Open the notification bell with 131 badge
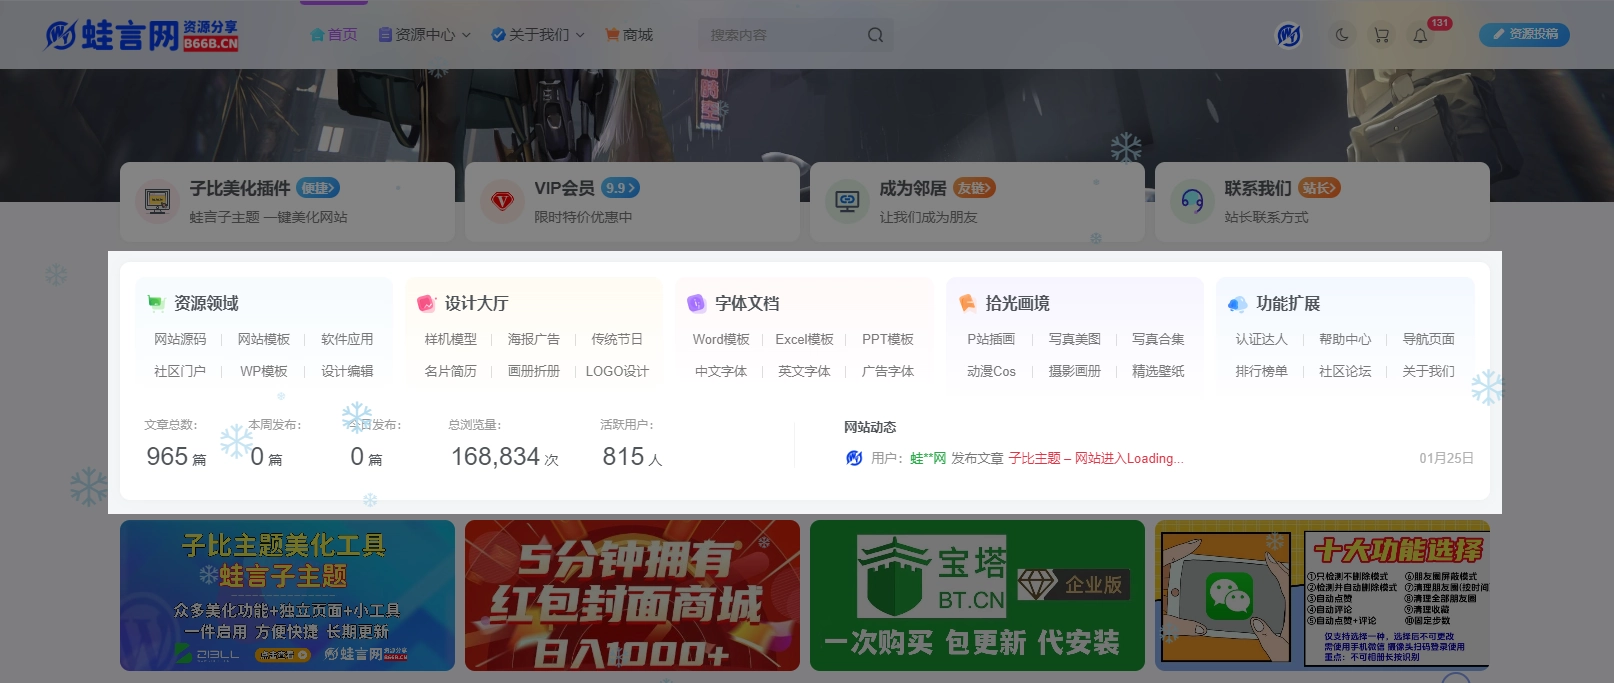This screenshot has width=1614, height=683. point(1420,35)
